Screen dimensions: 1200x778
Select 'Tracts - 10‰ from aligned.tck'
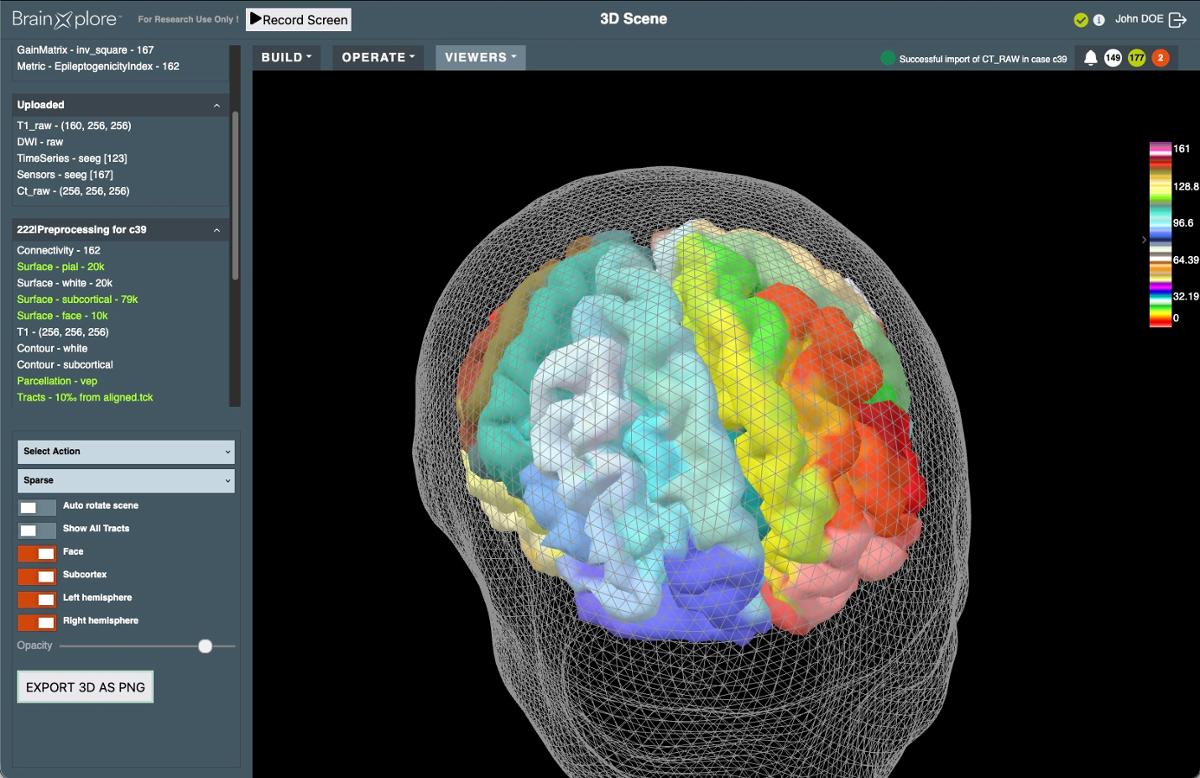click(85, 397)
